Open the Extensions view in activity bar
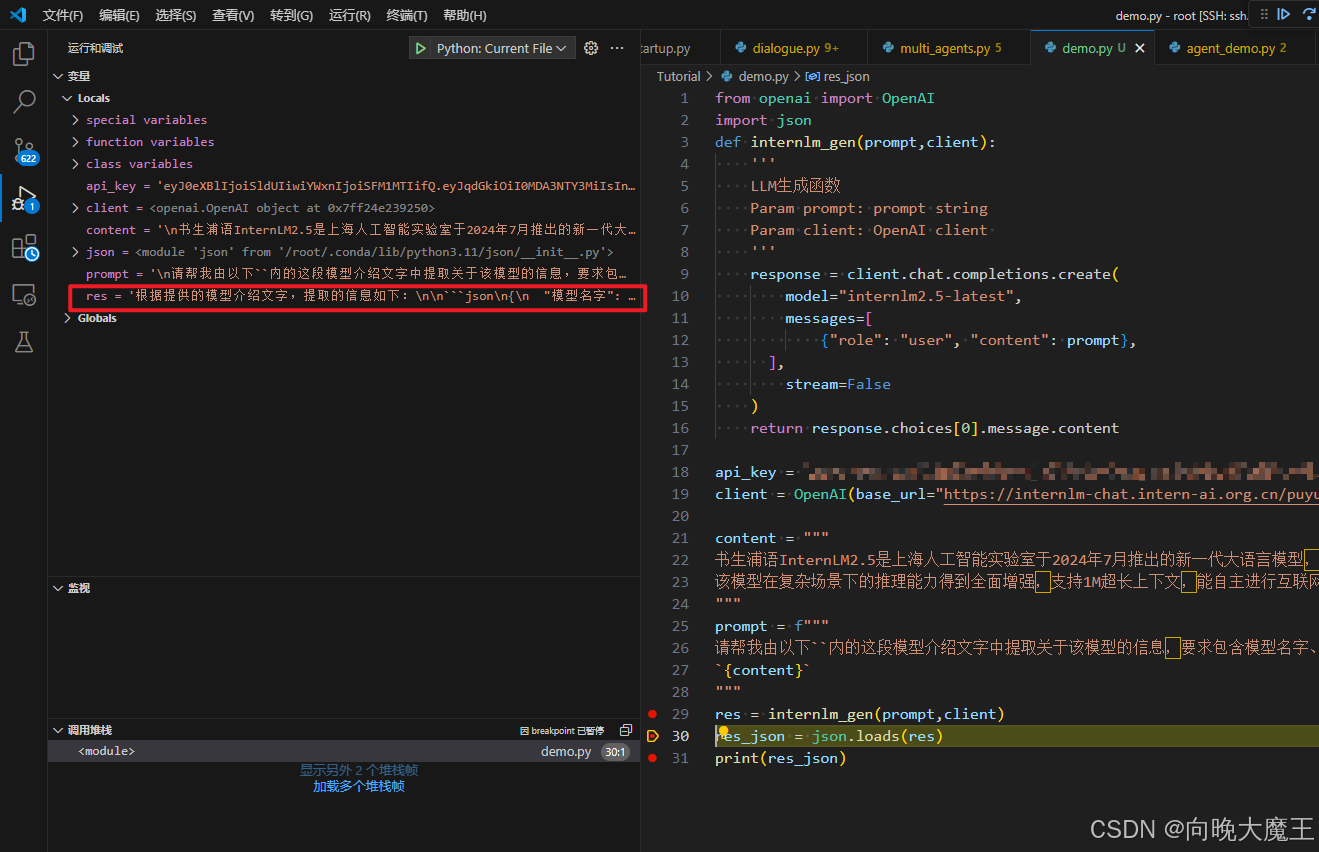Image resolution: width=1319 pixels, height=852 pixels. 24,247
